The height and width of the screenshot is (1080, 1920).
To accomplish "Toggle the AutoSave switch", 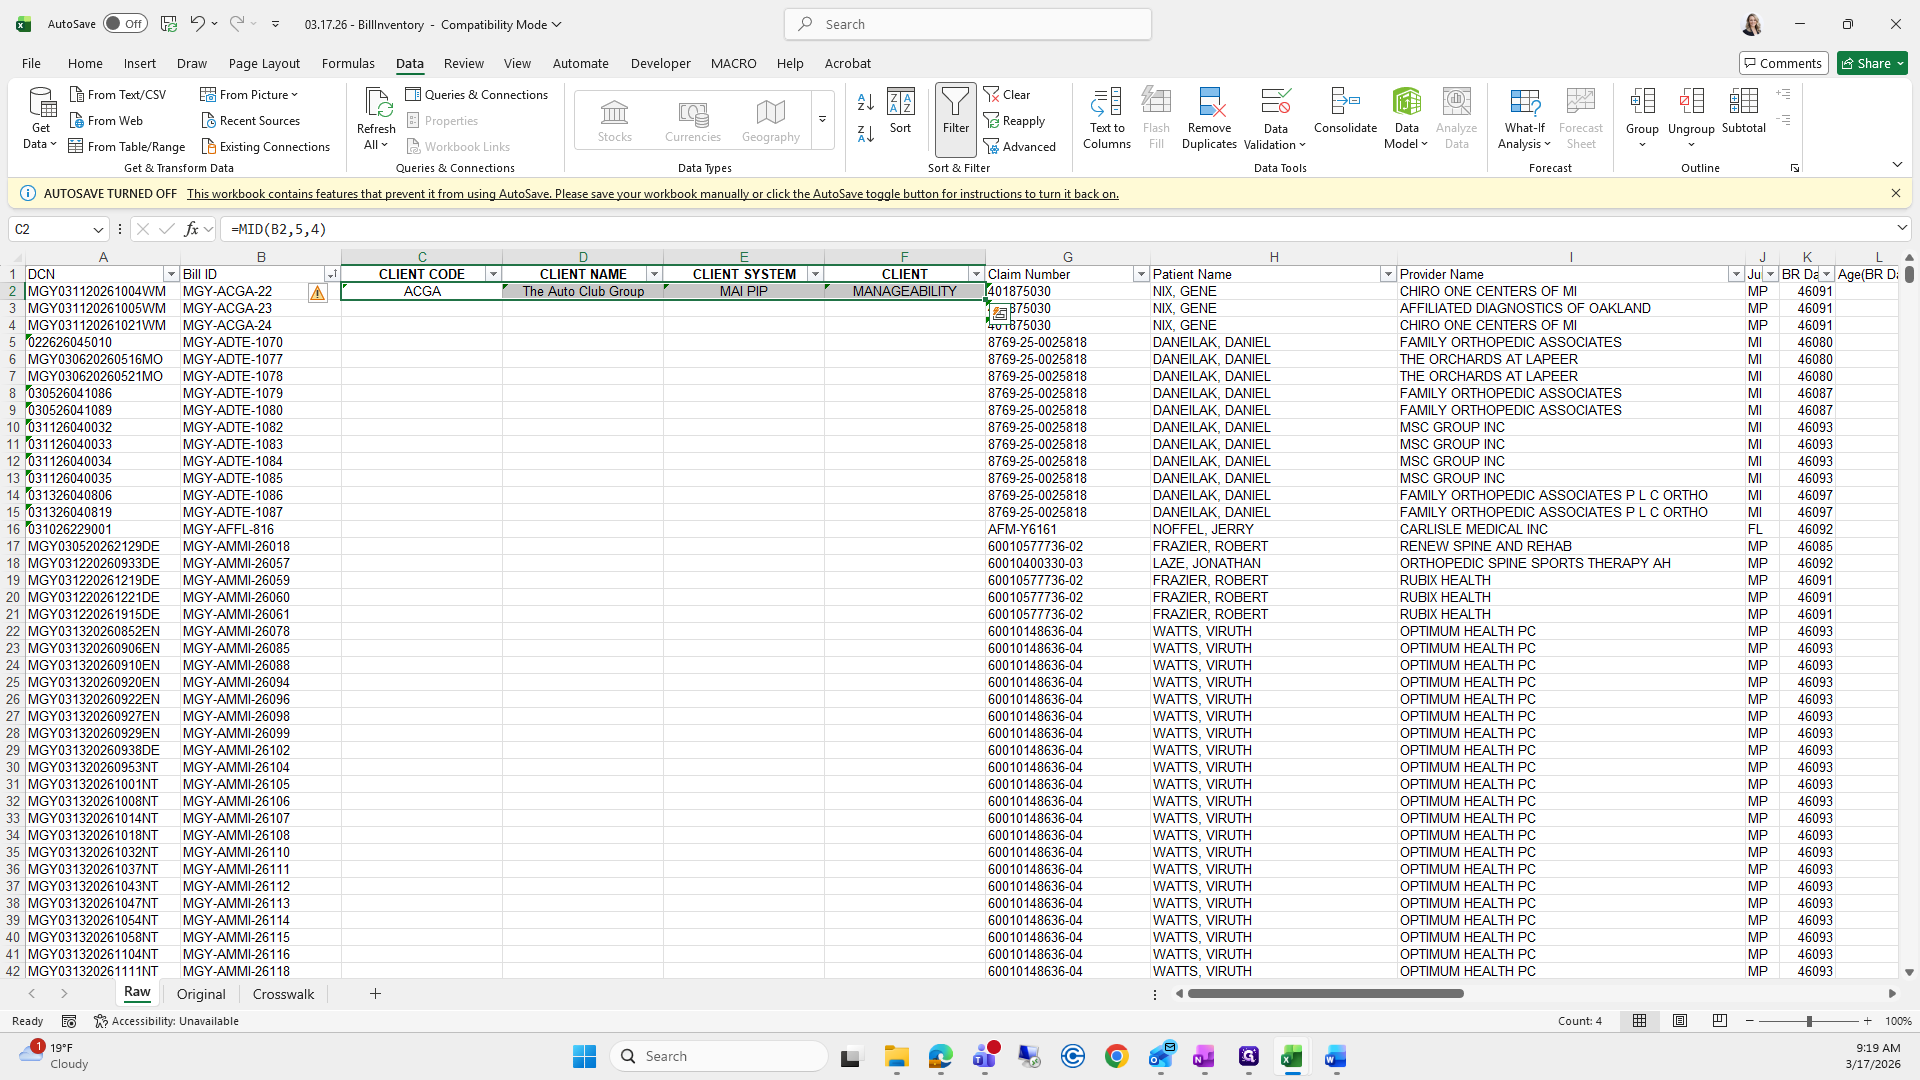I will point(124,24).
